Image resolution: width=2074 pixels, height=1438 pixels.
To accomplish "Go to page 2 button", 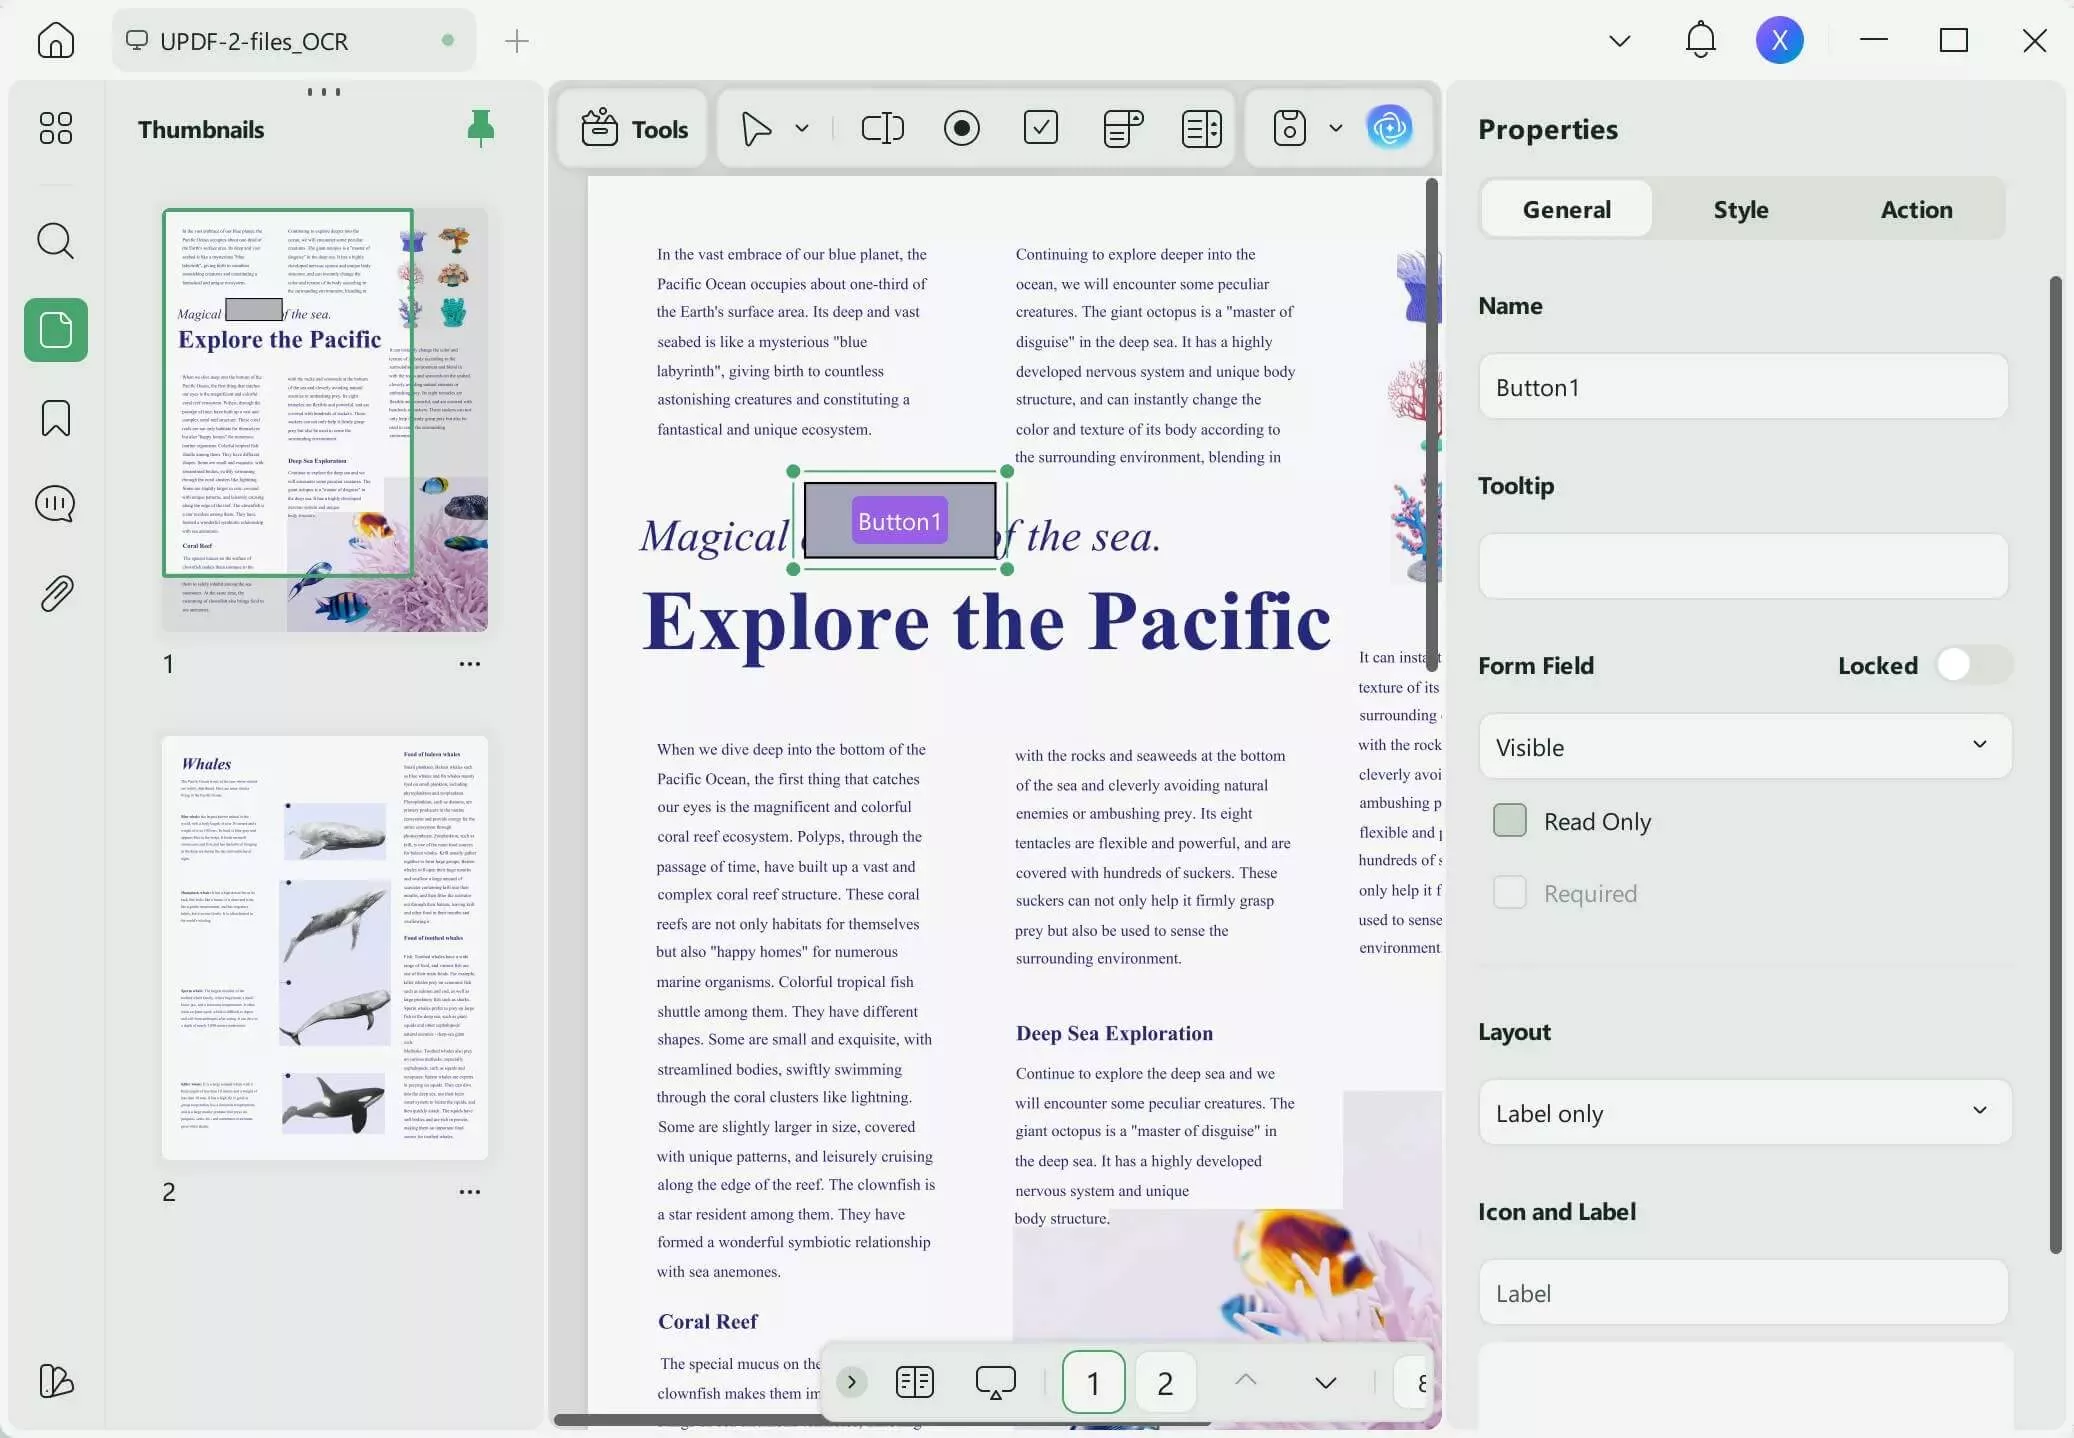I will 1165,1383.
